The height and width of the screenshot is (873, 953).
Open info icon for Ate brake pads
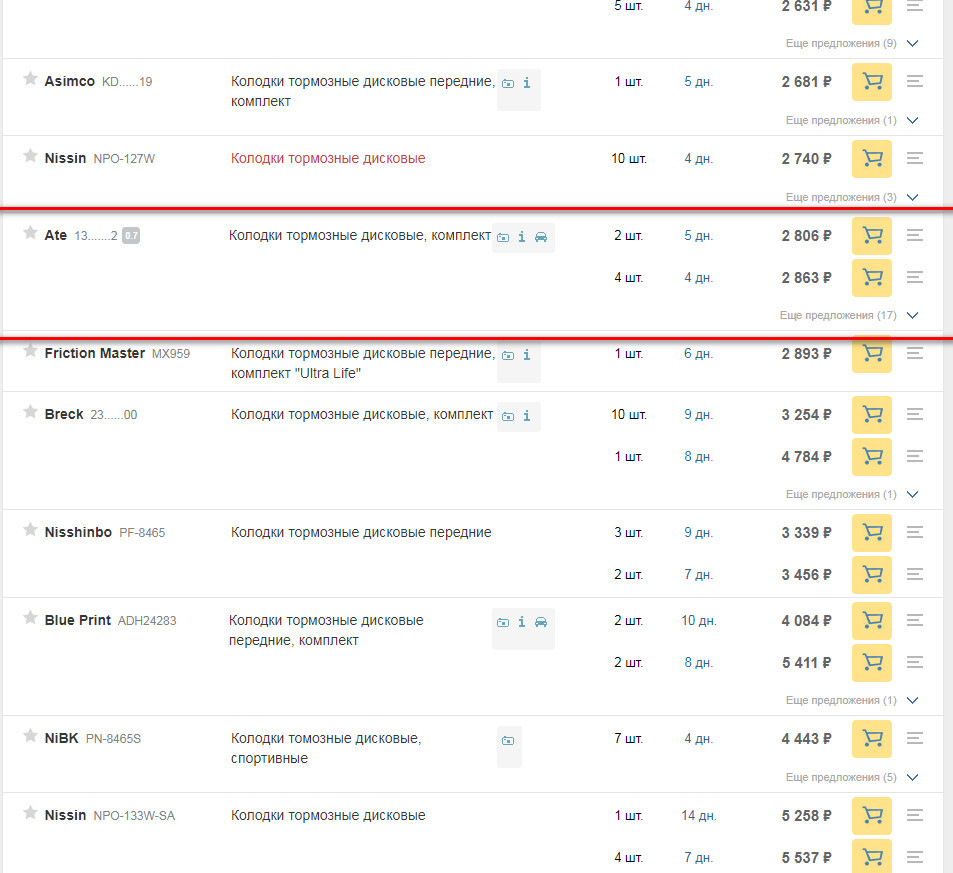click(521, 236)
